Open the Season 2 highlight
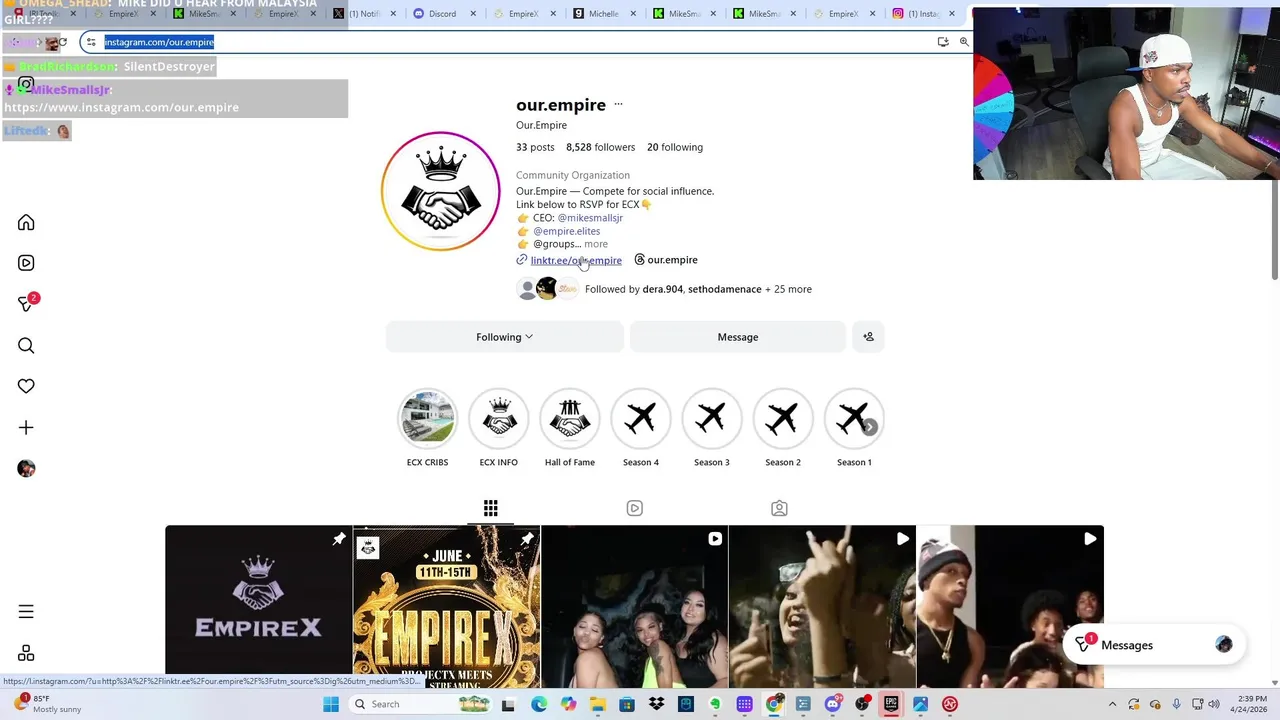 pyautogui.click(x=783, y=428)
